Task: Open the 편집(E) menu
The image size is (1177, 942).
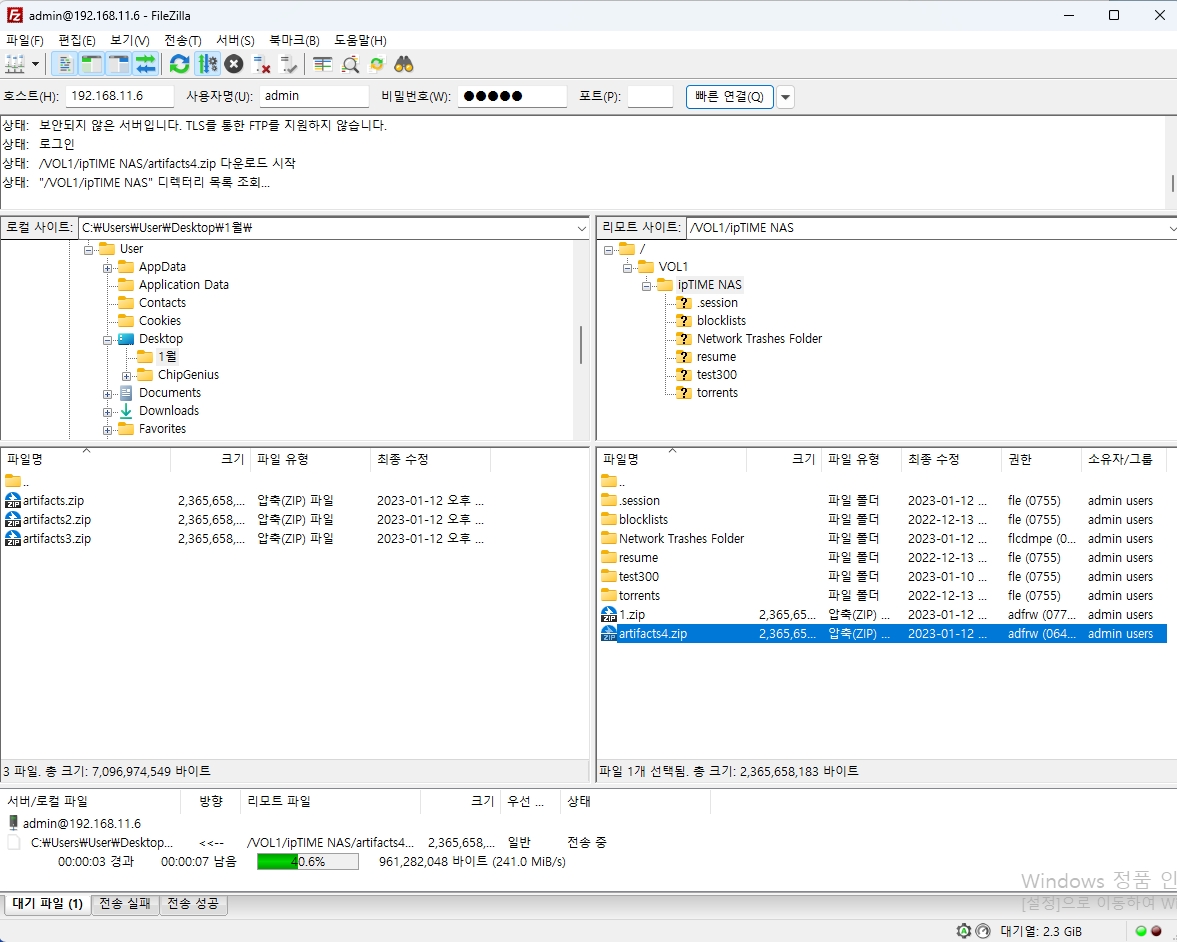Action: click(x=77, y=41)
